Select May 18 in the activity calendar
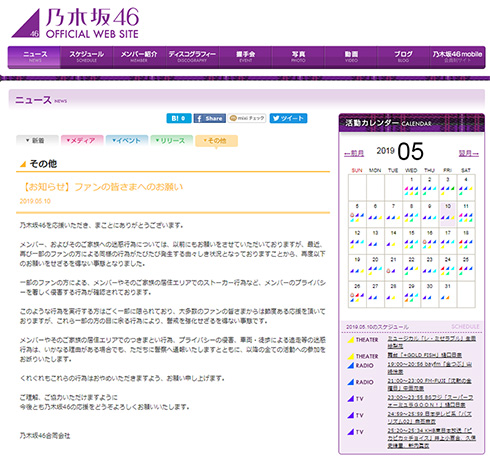This screenshot has height=457, width=490. click(x=466, y=241)
